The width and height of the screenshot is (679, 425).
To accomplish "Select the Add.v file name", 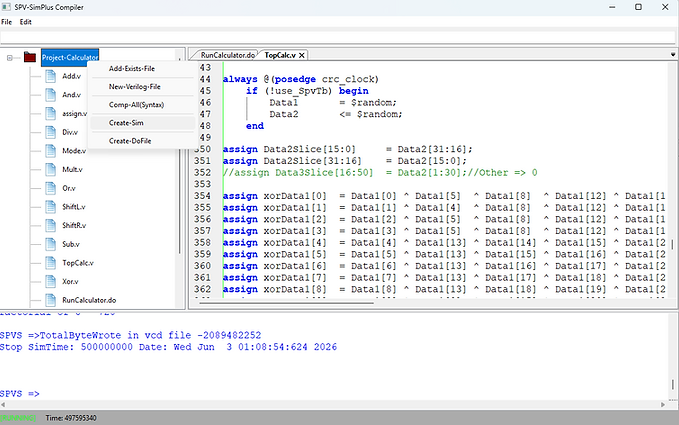I will tap(71, 76).
